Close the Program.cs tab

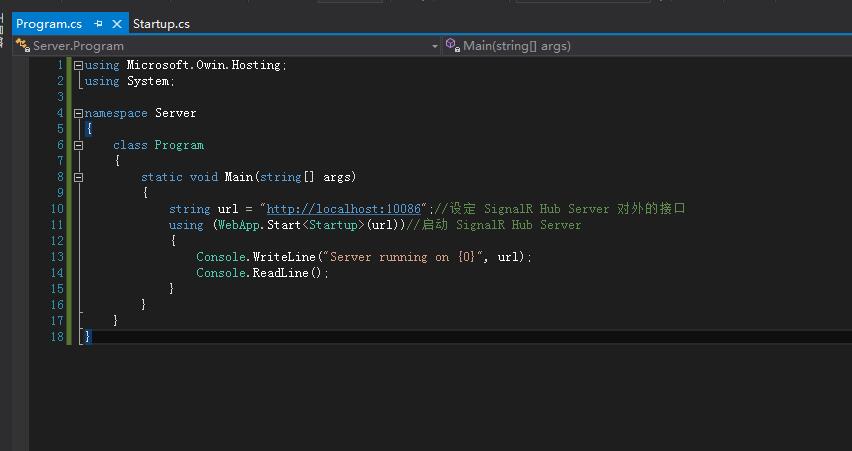[x=118, y=24]
